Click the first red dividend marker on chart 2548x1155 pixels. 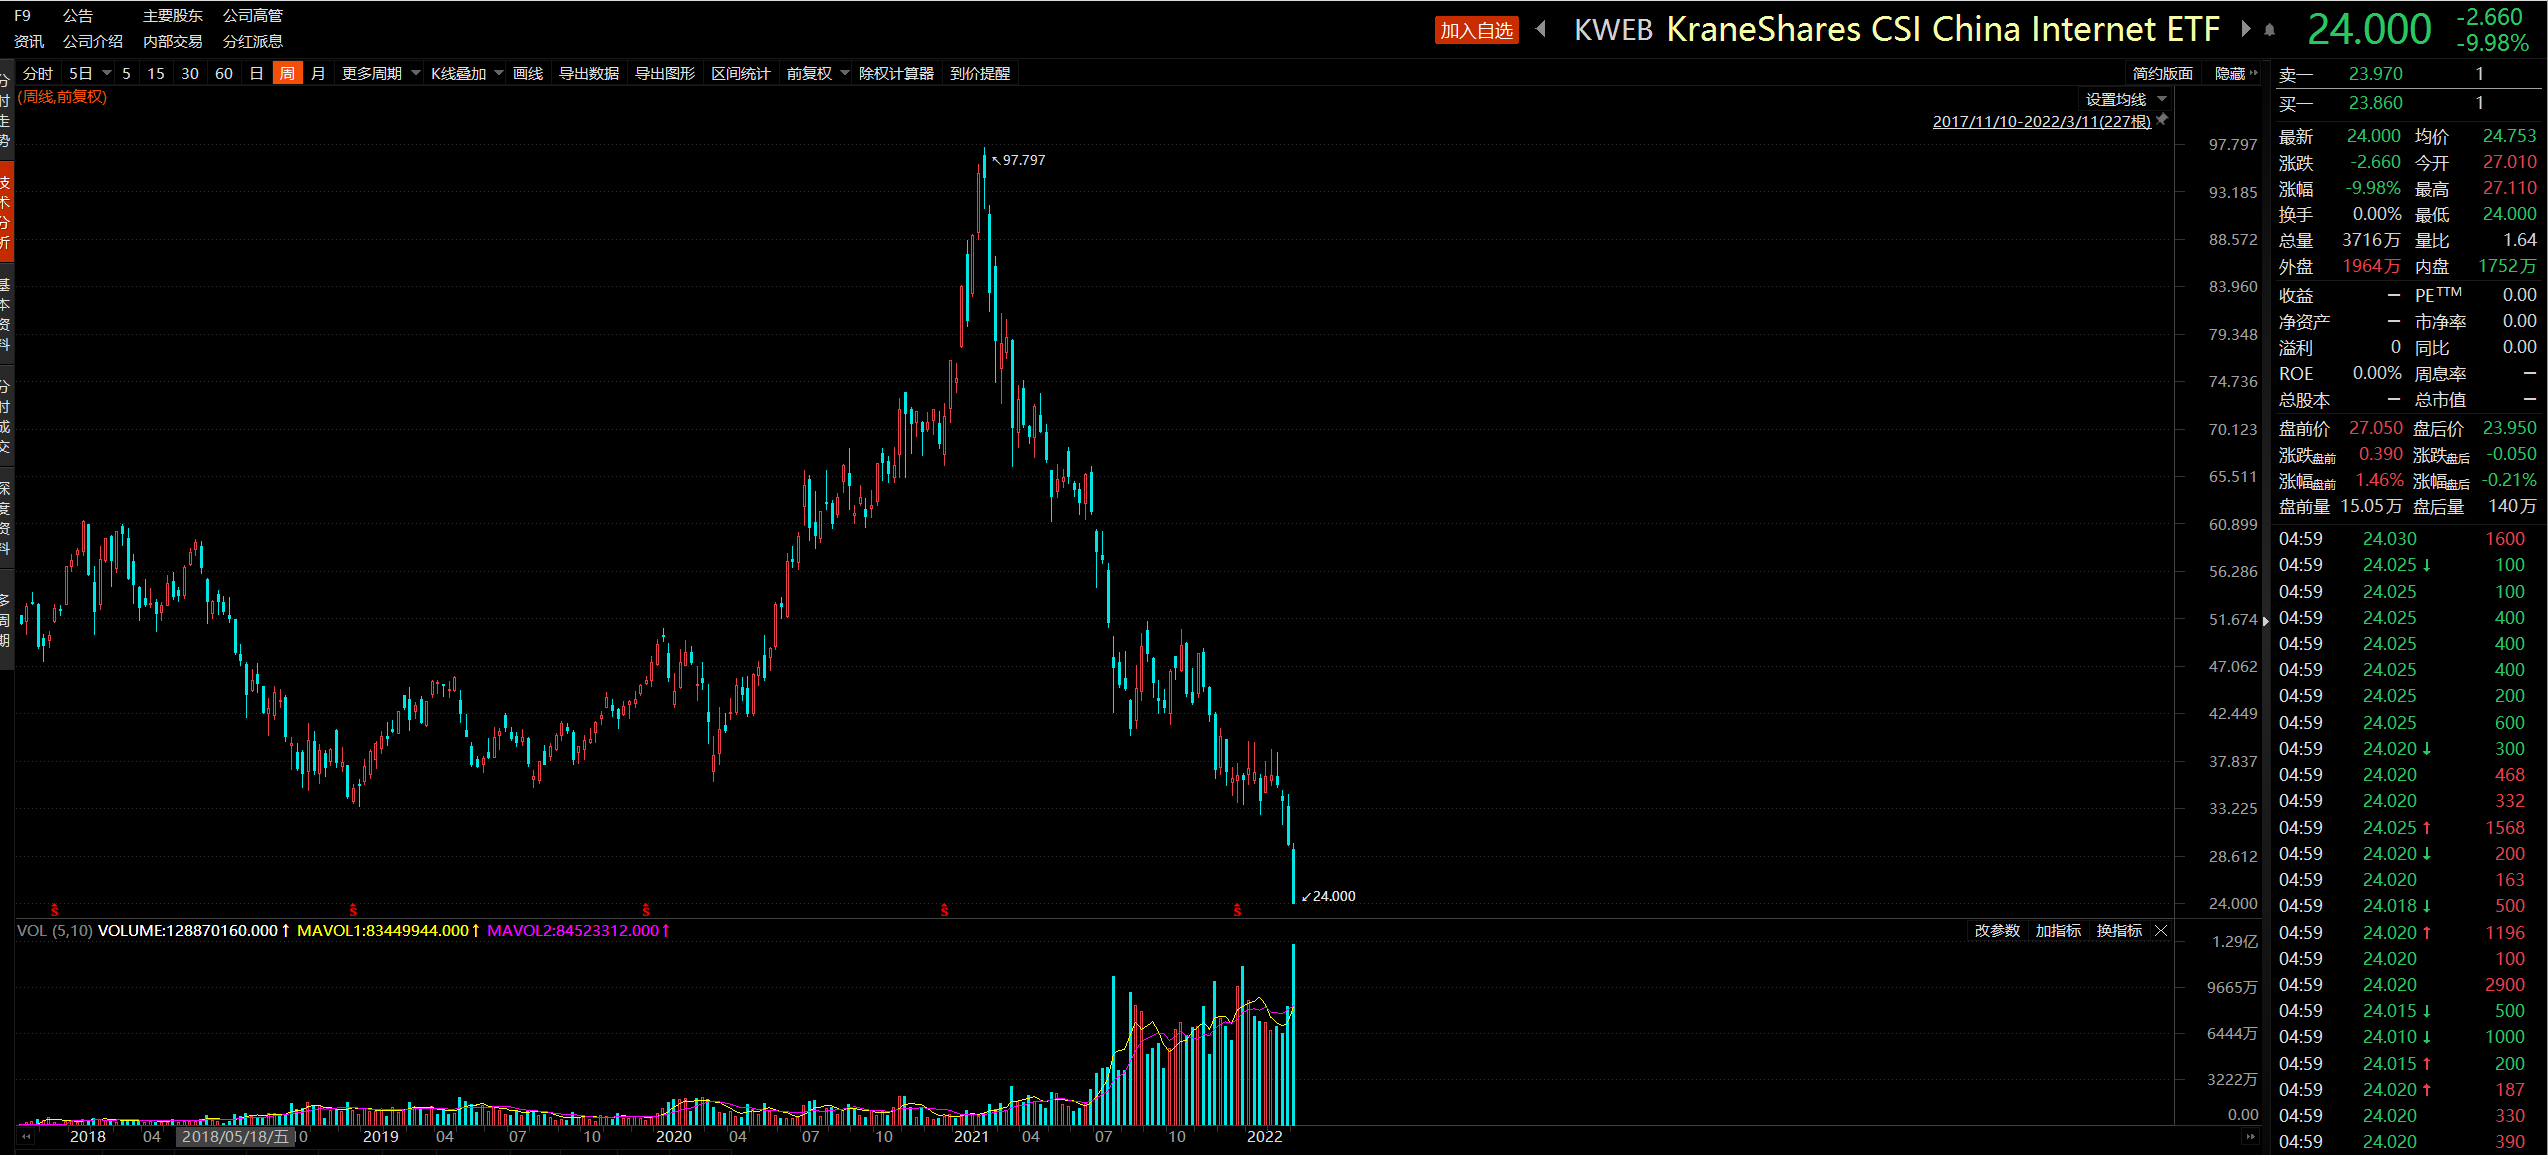coord(55,909)
